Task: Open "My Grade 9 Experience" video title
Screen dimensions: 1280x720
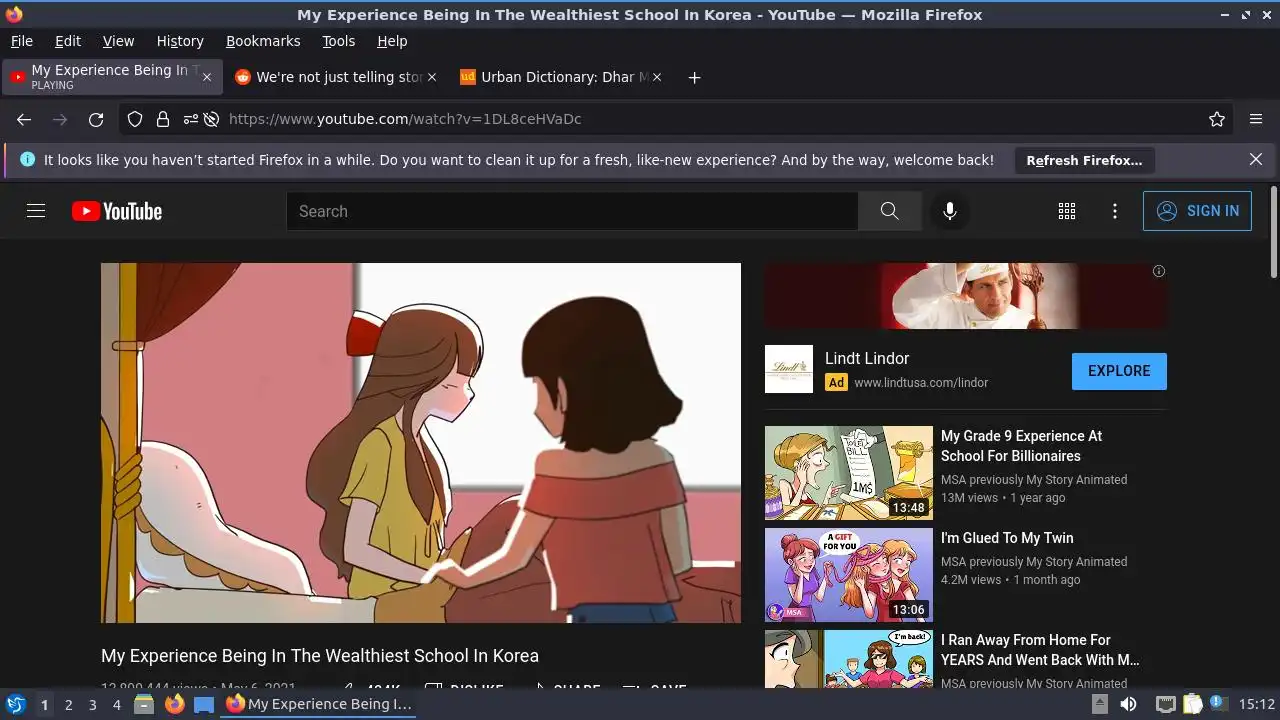Action: click(1021, 446)
